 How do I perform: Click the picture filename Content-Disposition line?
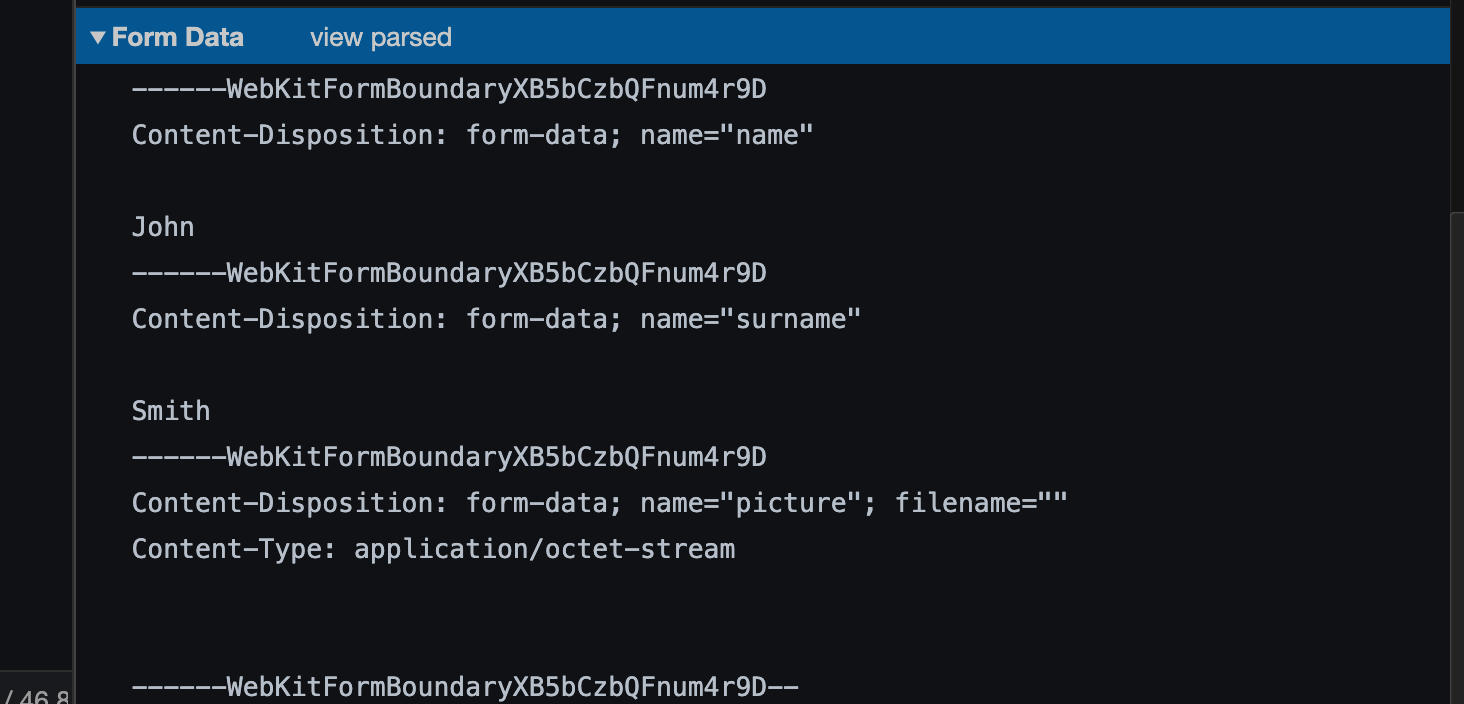tap(600, 503)
